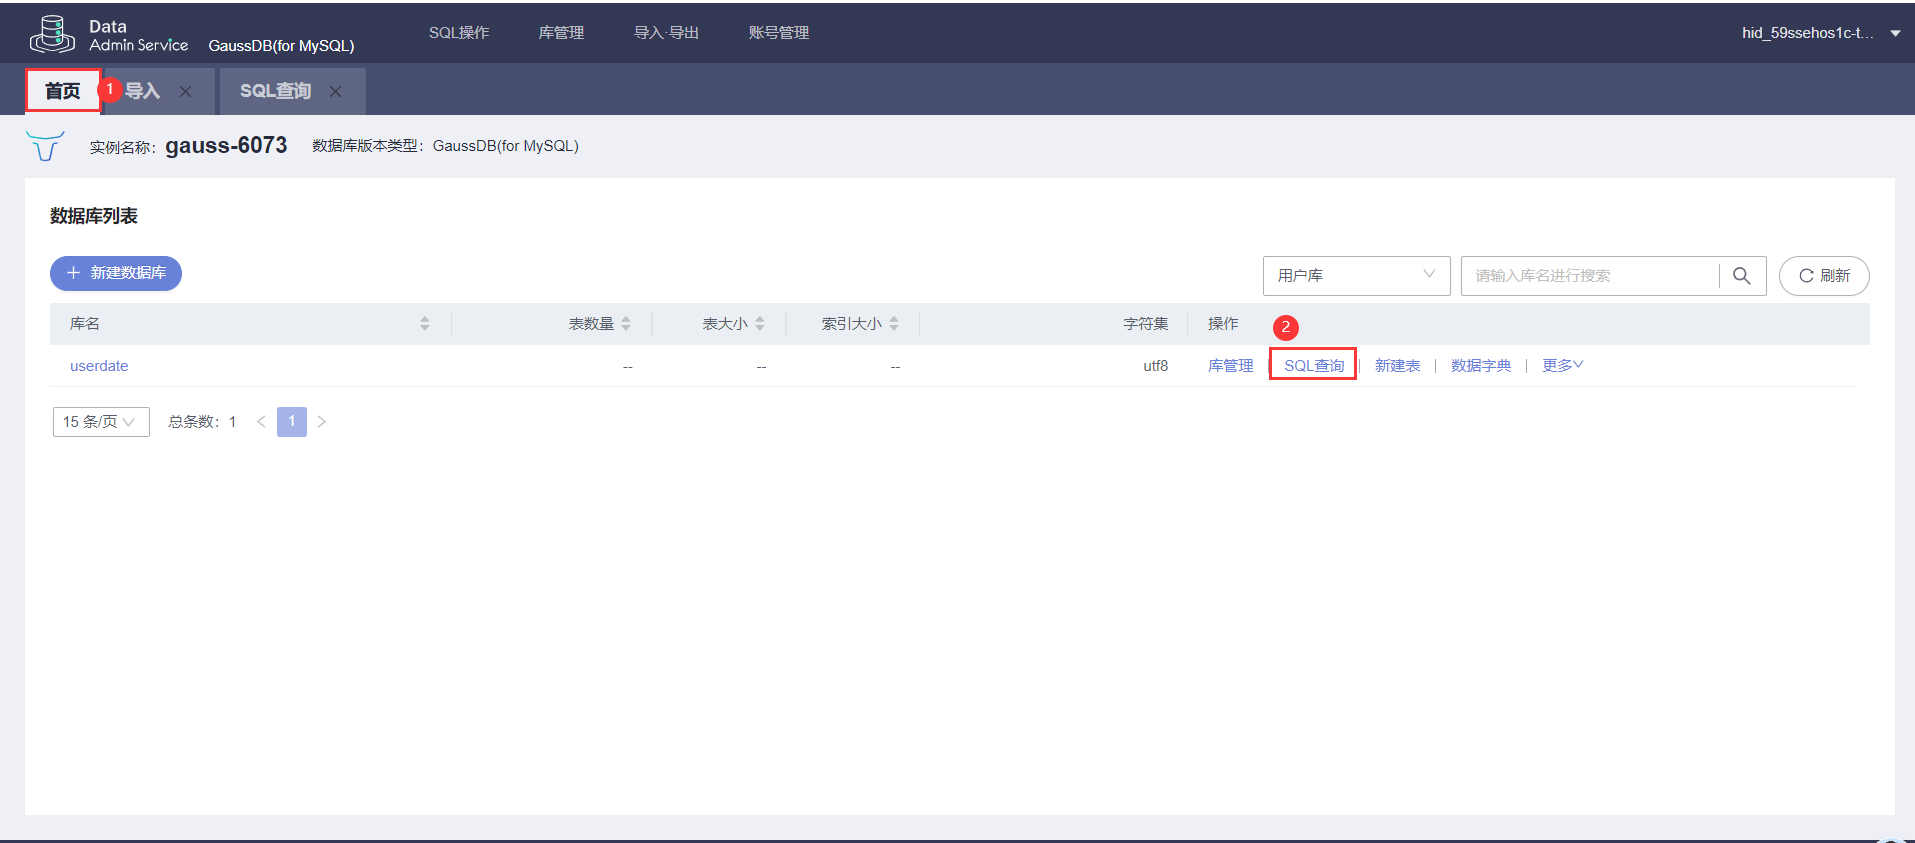The width and height of the screenshot is (1915, 843).
Task: Click SQL查询 for the userdate row
Action: click(x=1314, y=366)
